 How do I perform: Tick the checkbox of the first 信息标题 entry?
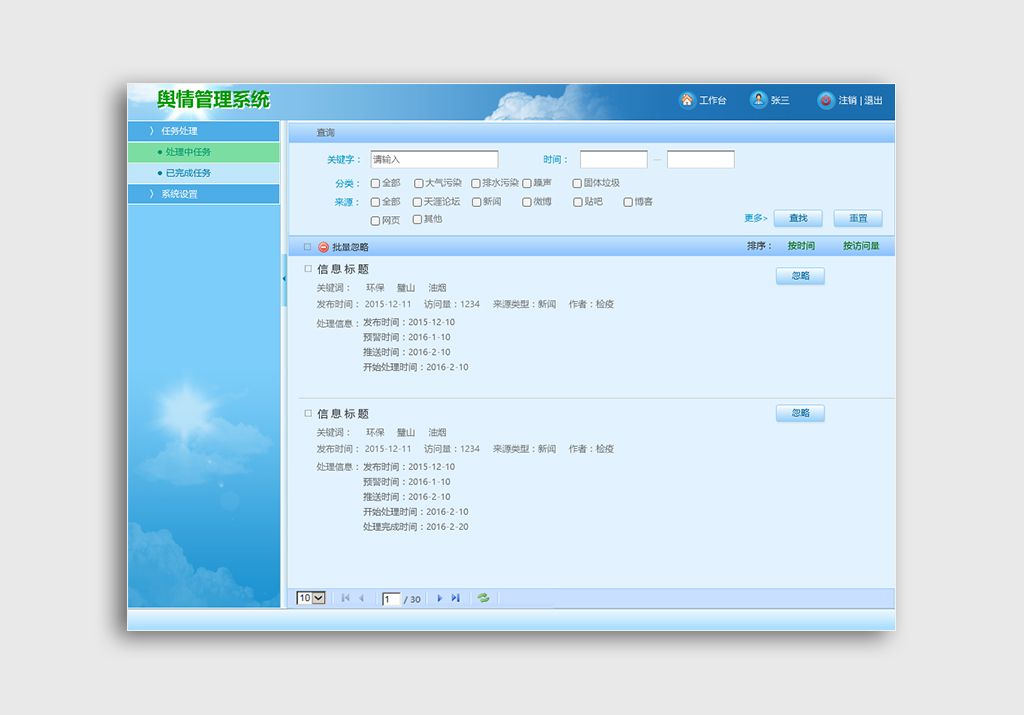click(308, 268)
